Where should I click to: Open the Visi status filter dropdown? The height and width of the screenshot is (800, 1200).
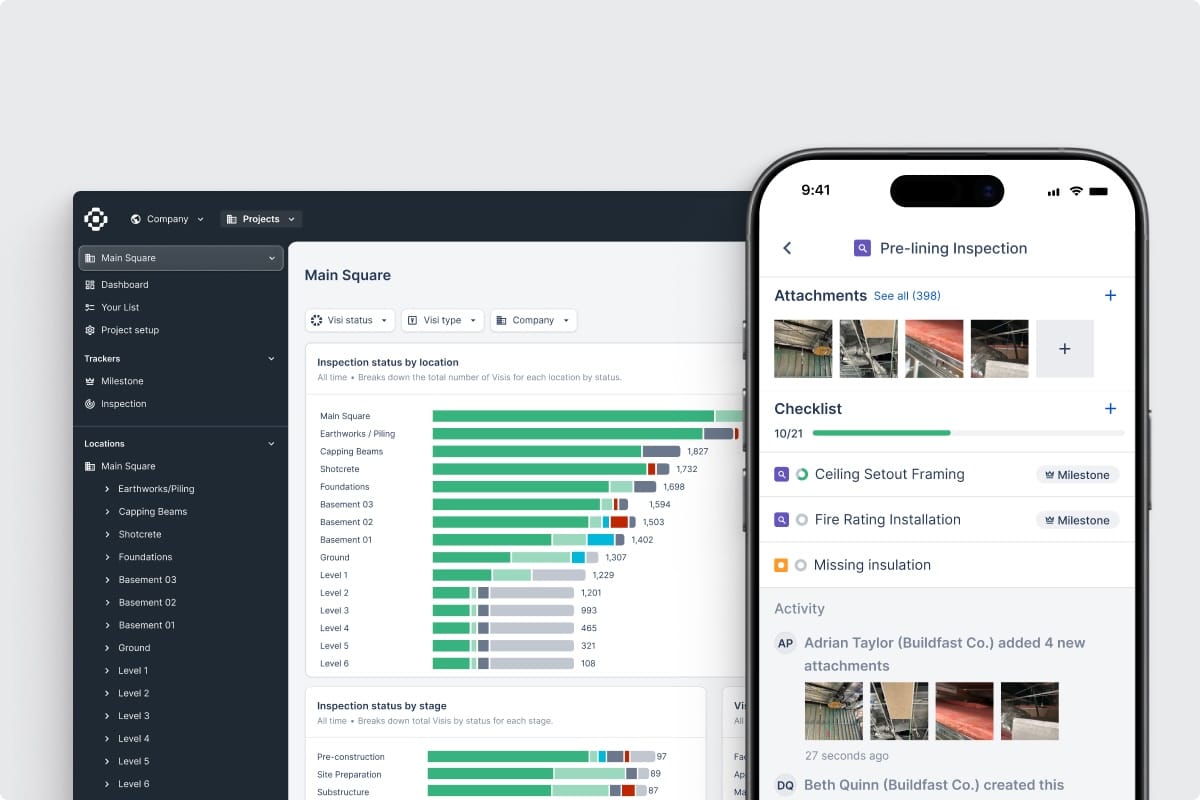350,320
